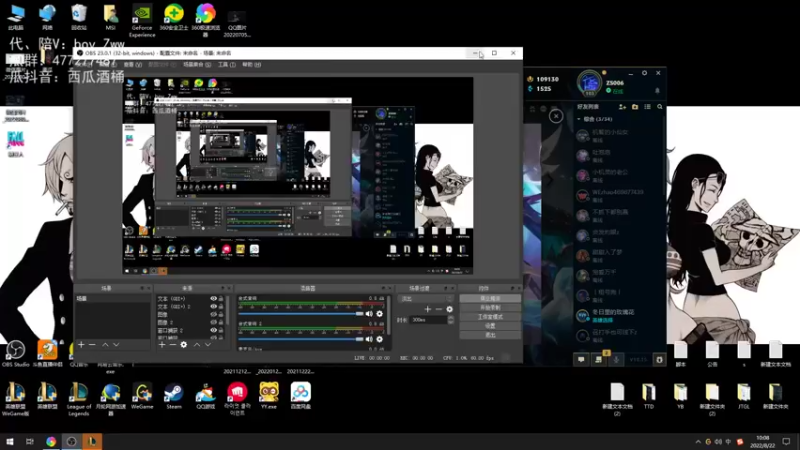
Task: Toggle visibility of the 文本 (GDI+) source
Action: pos(214,298)
